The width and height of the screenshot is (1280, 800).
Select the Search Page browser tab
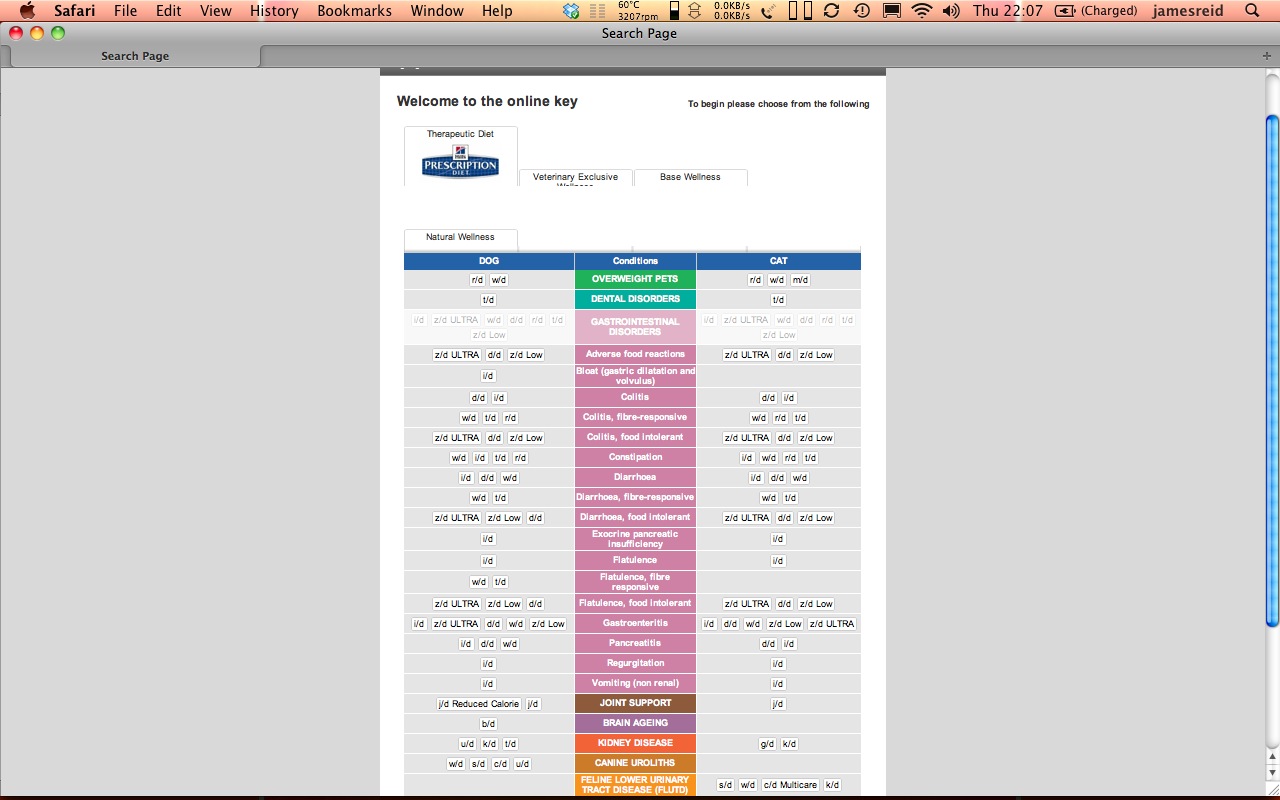pyautogui.click(x=135, y=56)
